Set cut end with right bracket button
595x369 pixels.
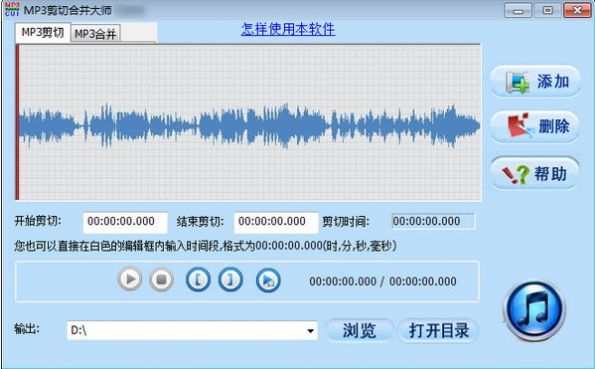click(230, 280)
